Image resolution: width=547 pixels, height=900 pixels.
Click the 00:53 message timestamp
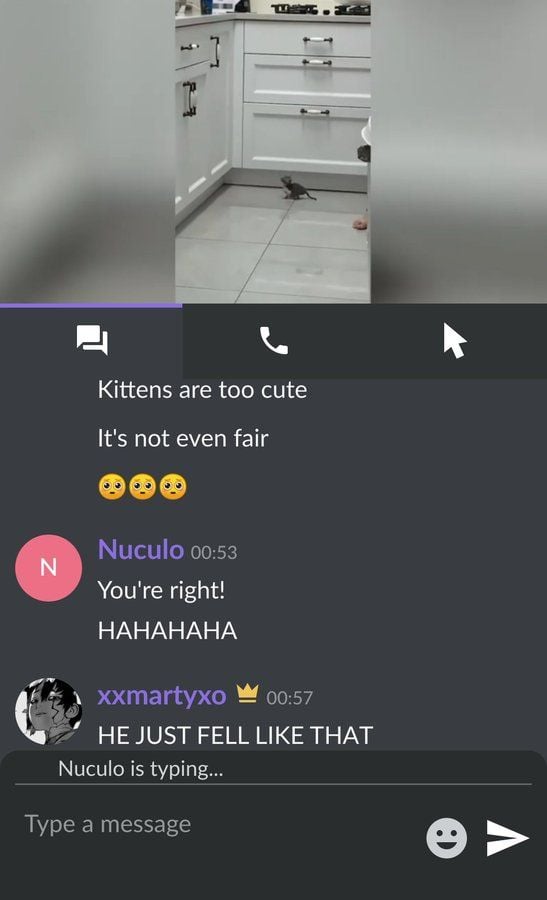coord(214,552)
